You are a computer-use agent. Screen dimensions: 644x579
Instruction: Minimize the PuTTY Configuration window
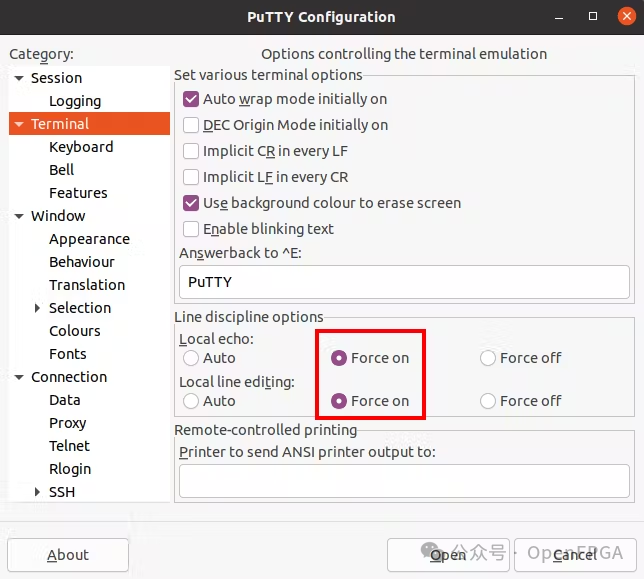[x=559, y=17]
